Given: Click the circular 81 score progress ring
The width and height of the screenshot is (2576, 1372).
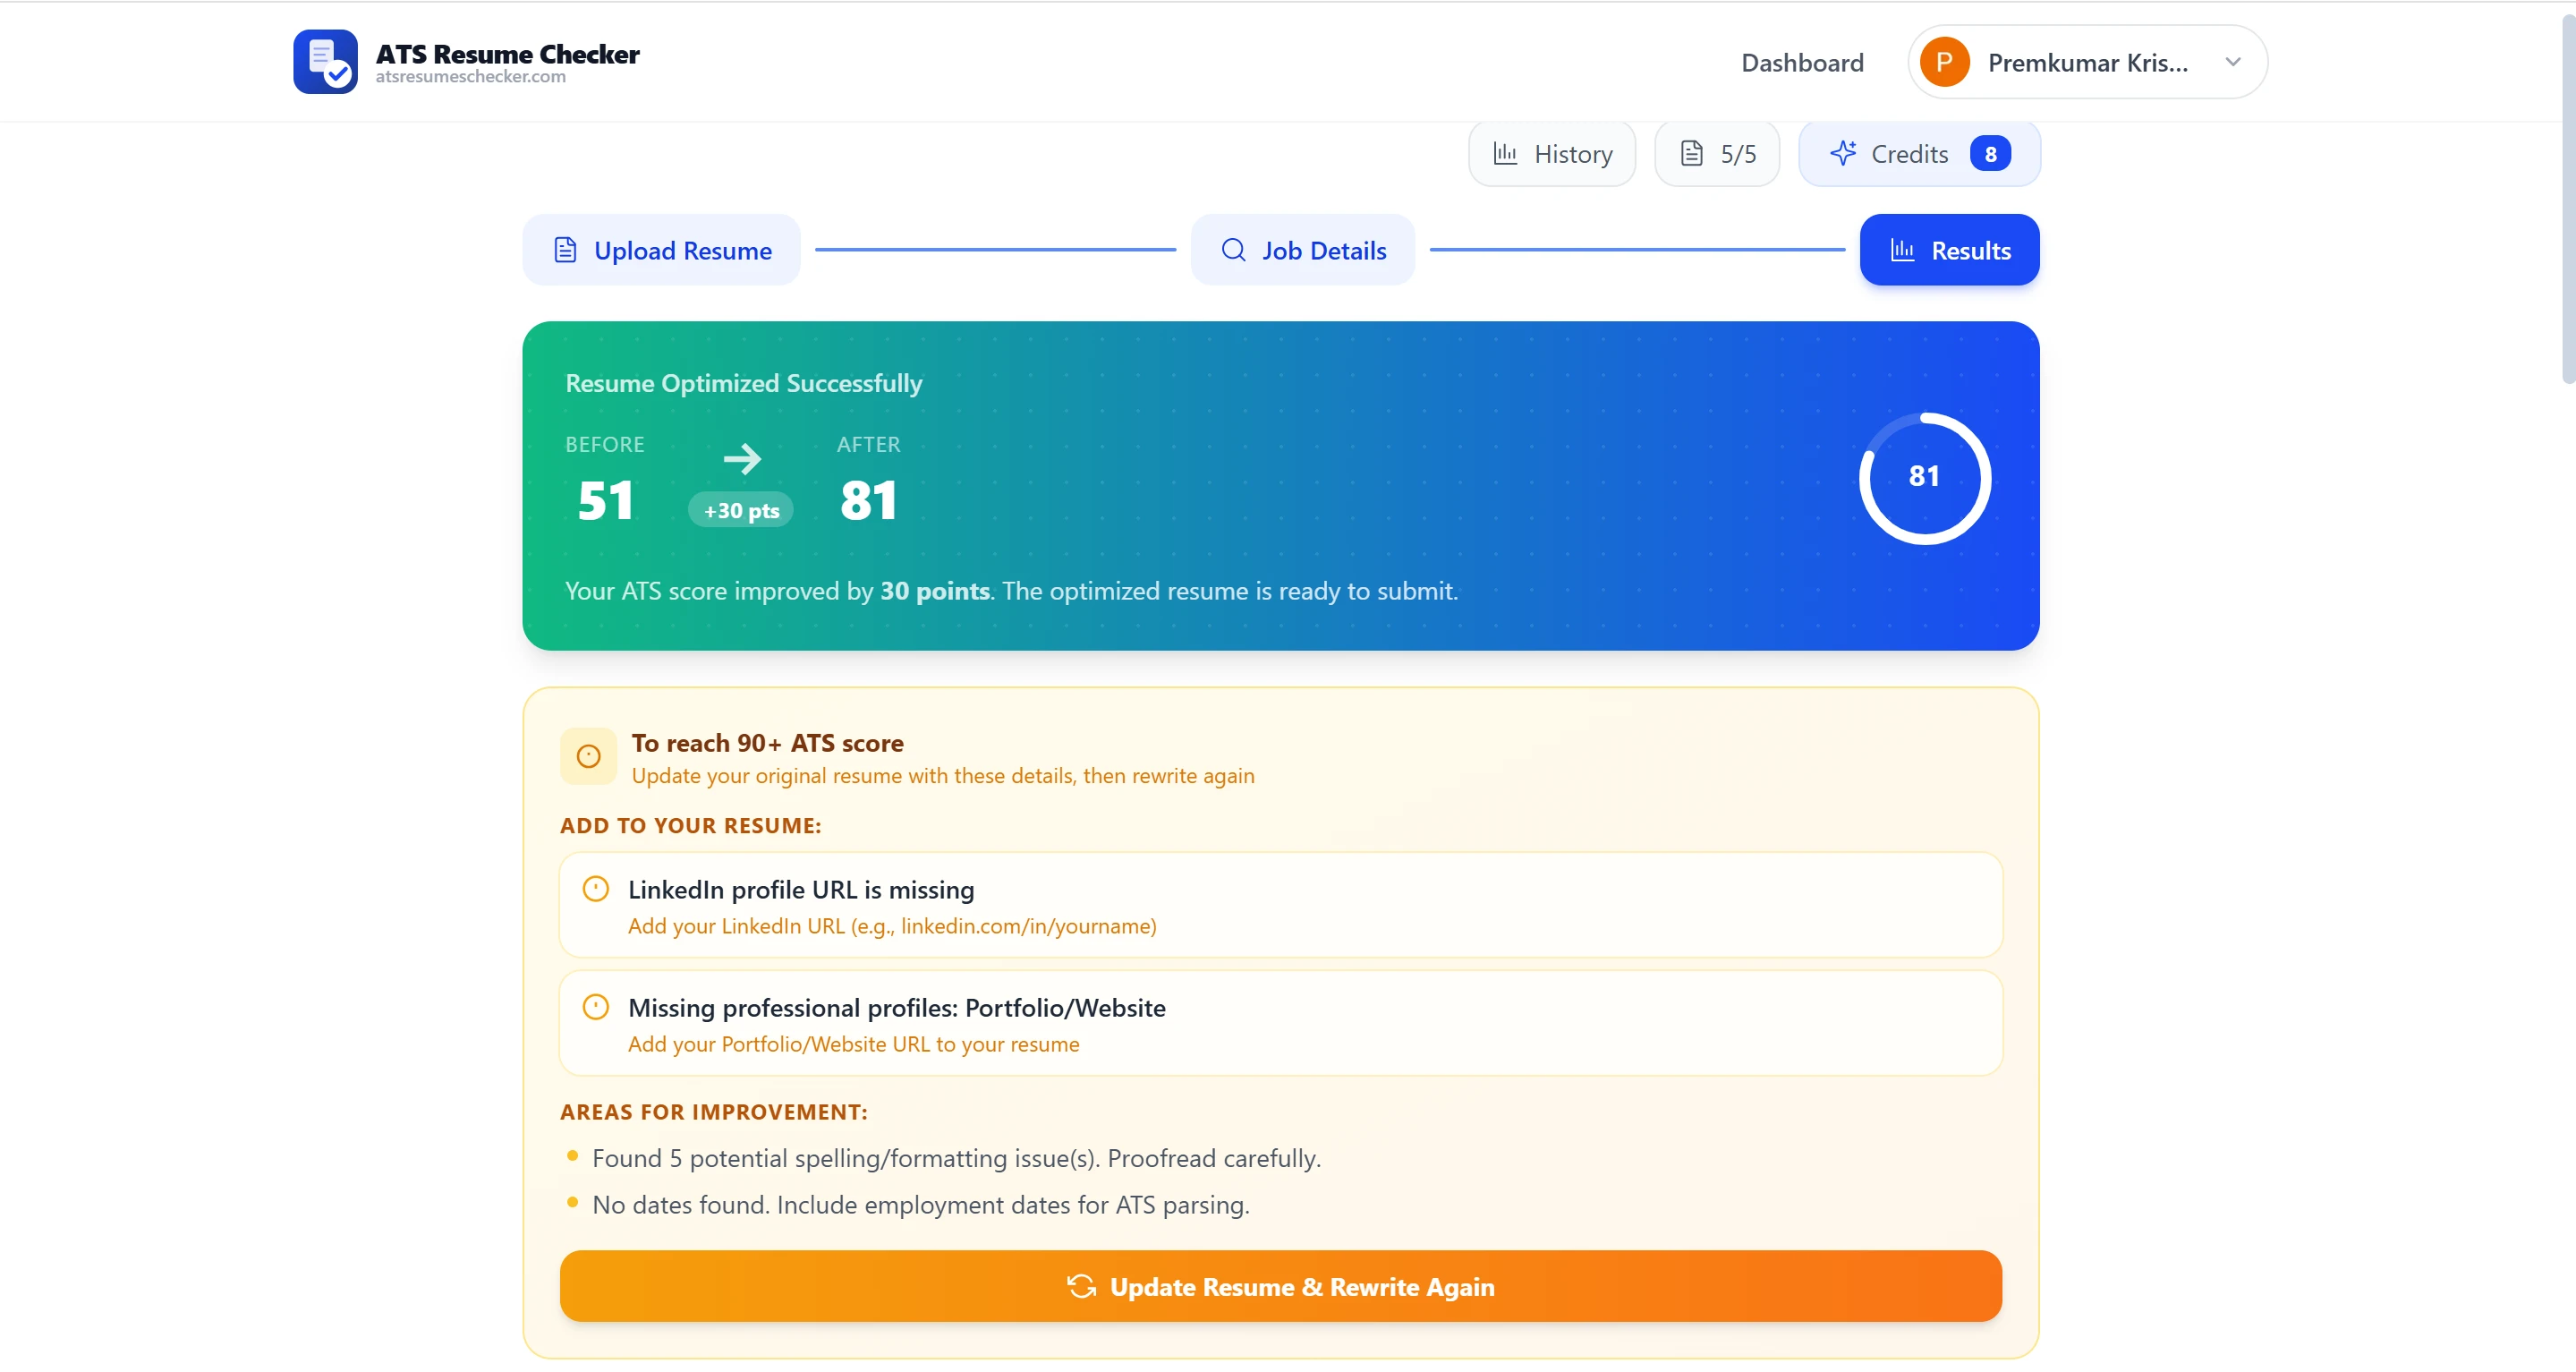Looking at the screenshot, I should click(1924, 478).
